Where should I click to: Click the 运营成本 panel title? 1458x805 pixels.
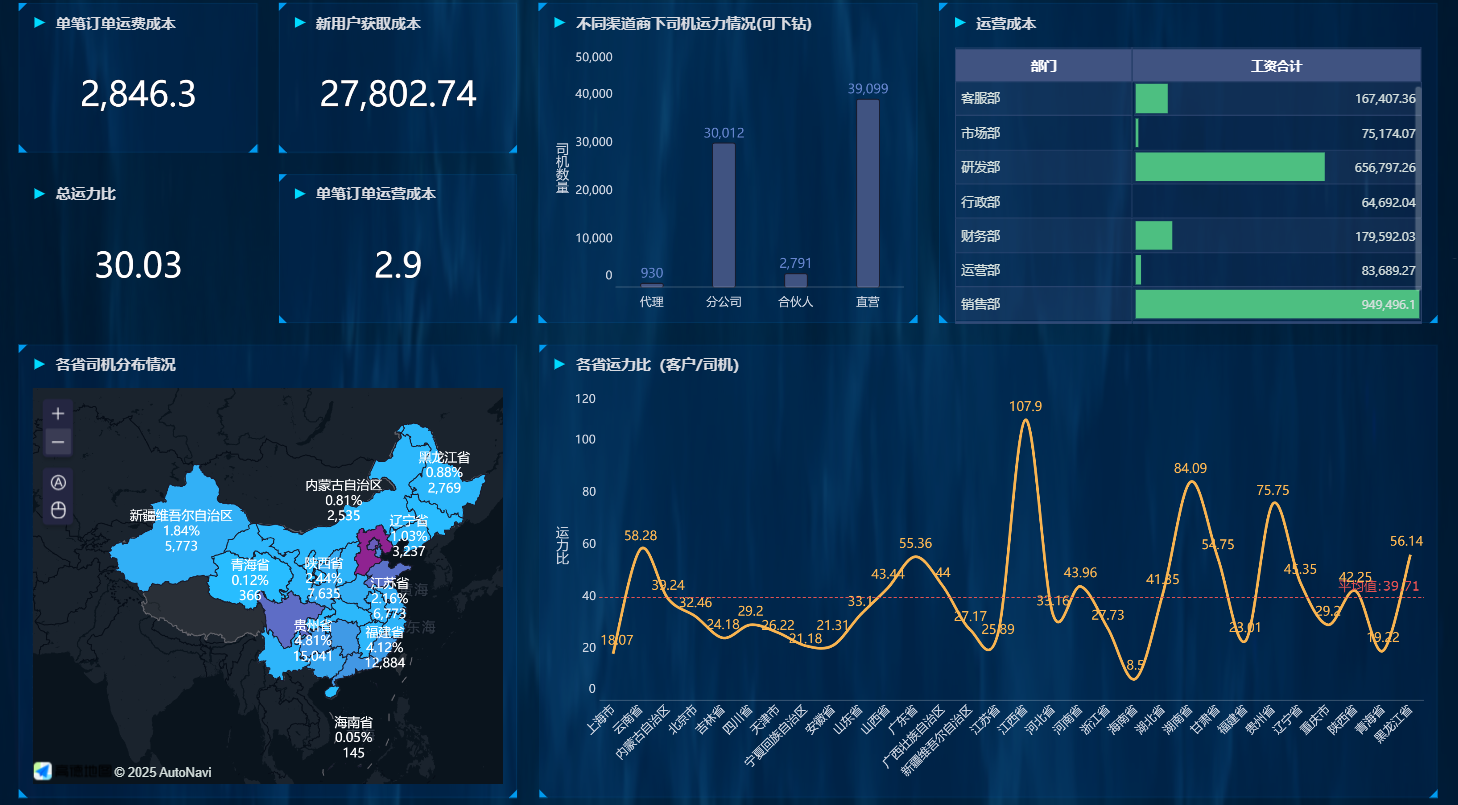1006,23
